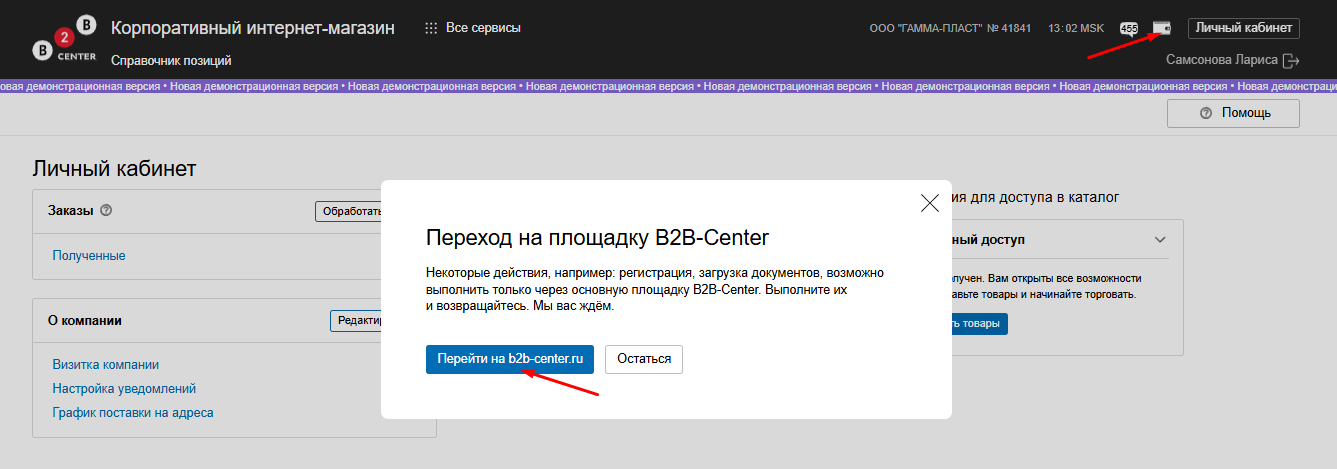This screenshot has height=469, width=1337.
Task: Open the Полученные orders link
Action: [x=89, y=256]
